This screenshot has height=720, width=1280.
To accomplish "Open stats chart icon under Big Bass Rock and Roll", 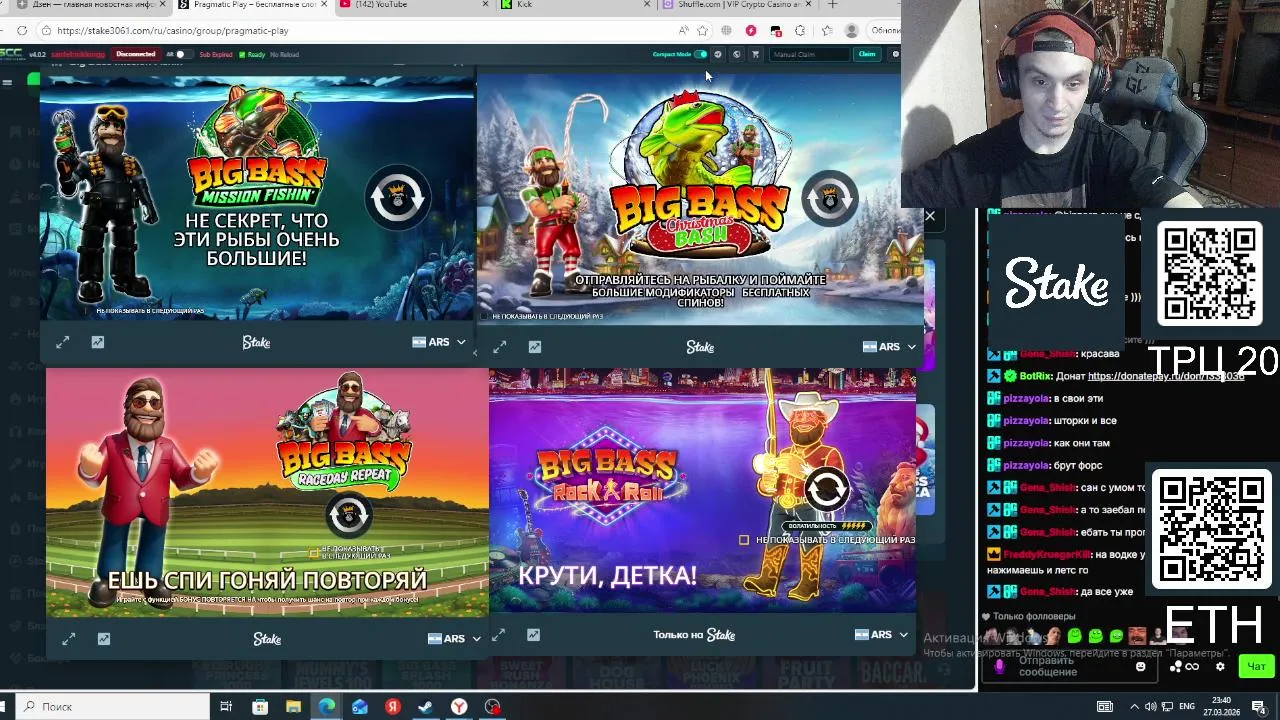I will [533, 635].
